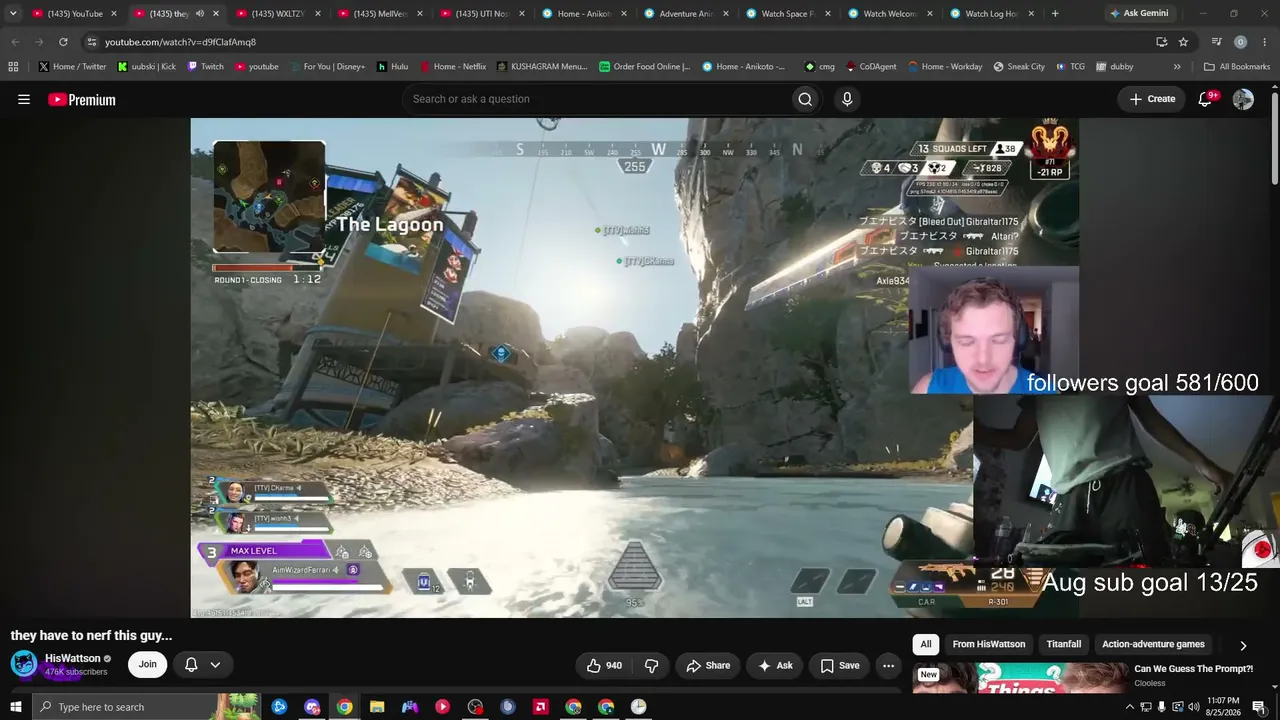Open HisWattson channel name link
This screenshot has width=1280, height=720.
pos(73,658)
